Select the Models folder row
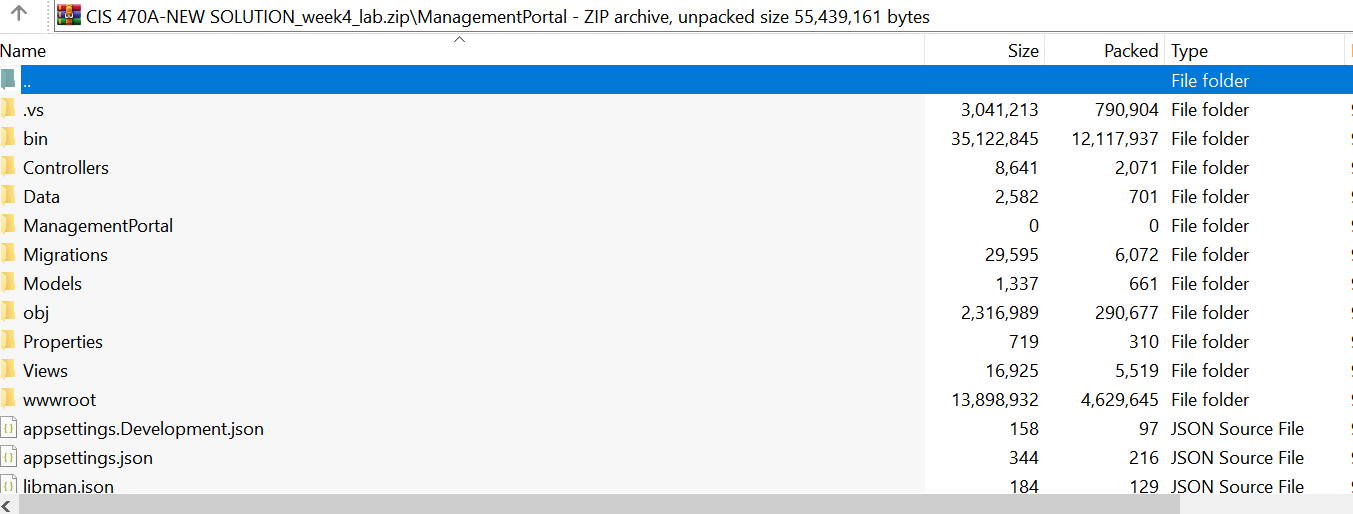The height and width of the screenshot is (514, 1353). (x=52, y=283)
